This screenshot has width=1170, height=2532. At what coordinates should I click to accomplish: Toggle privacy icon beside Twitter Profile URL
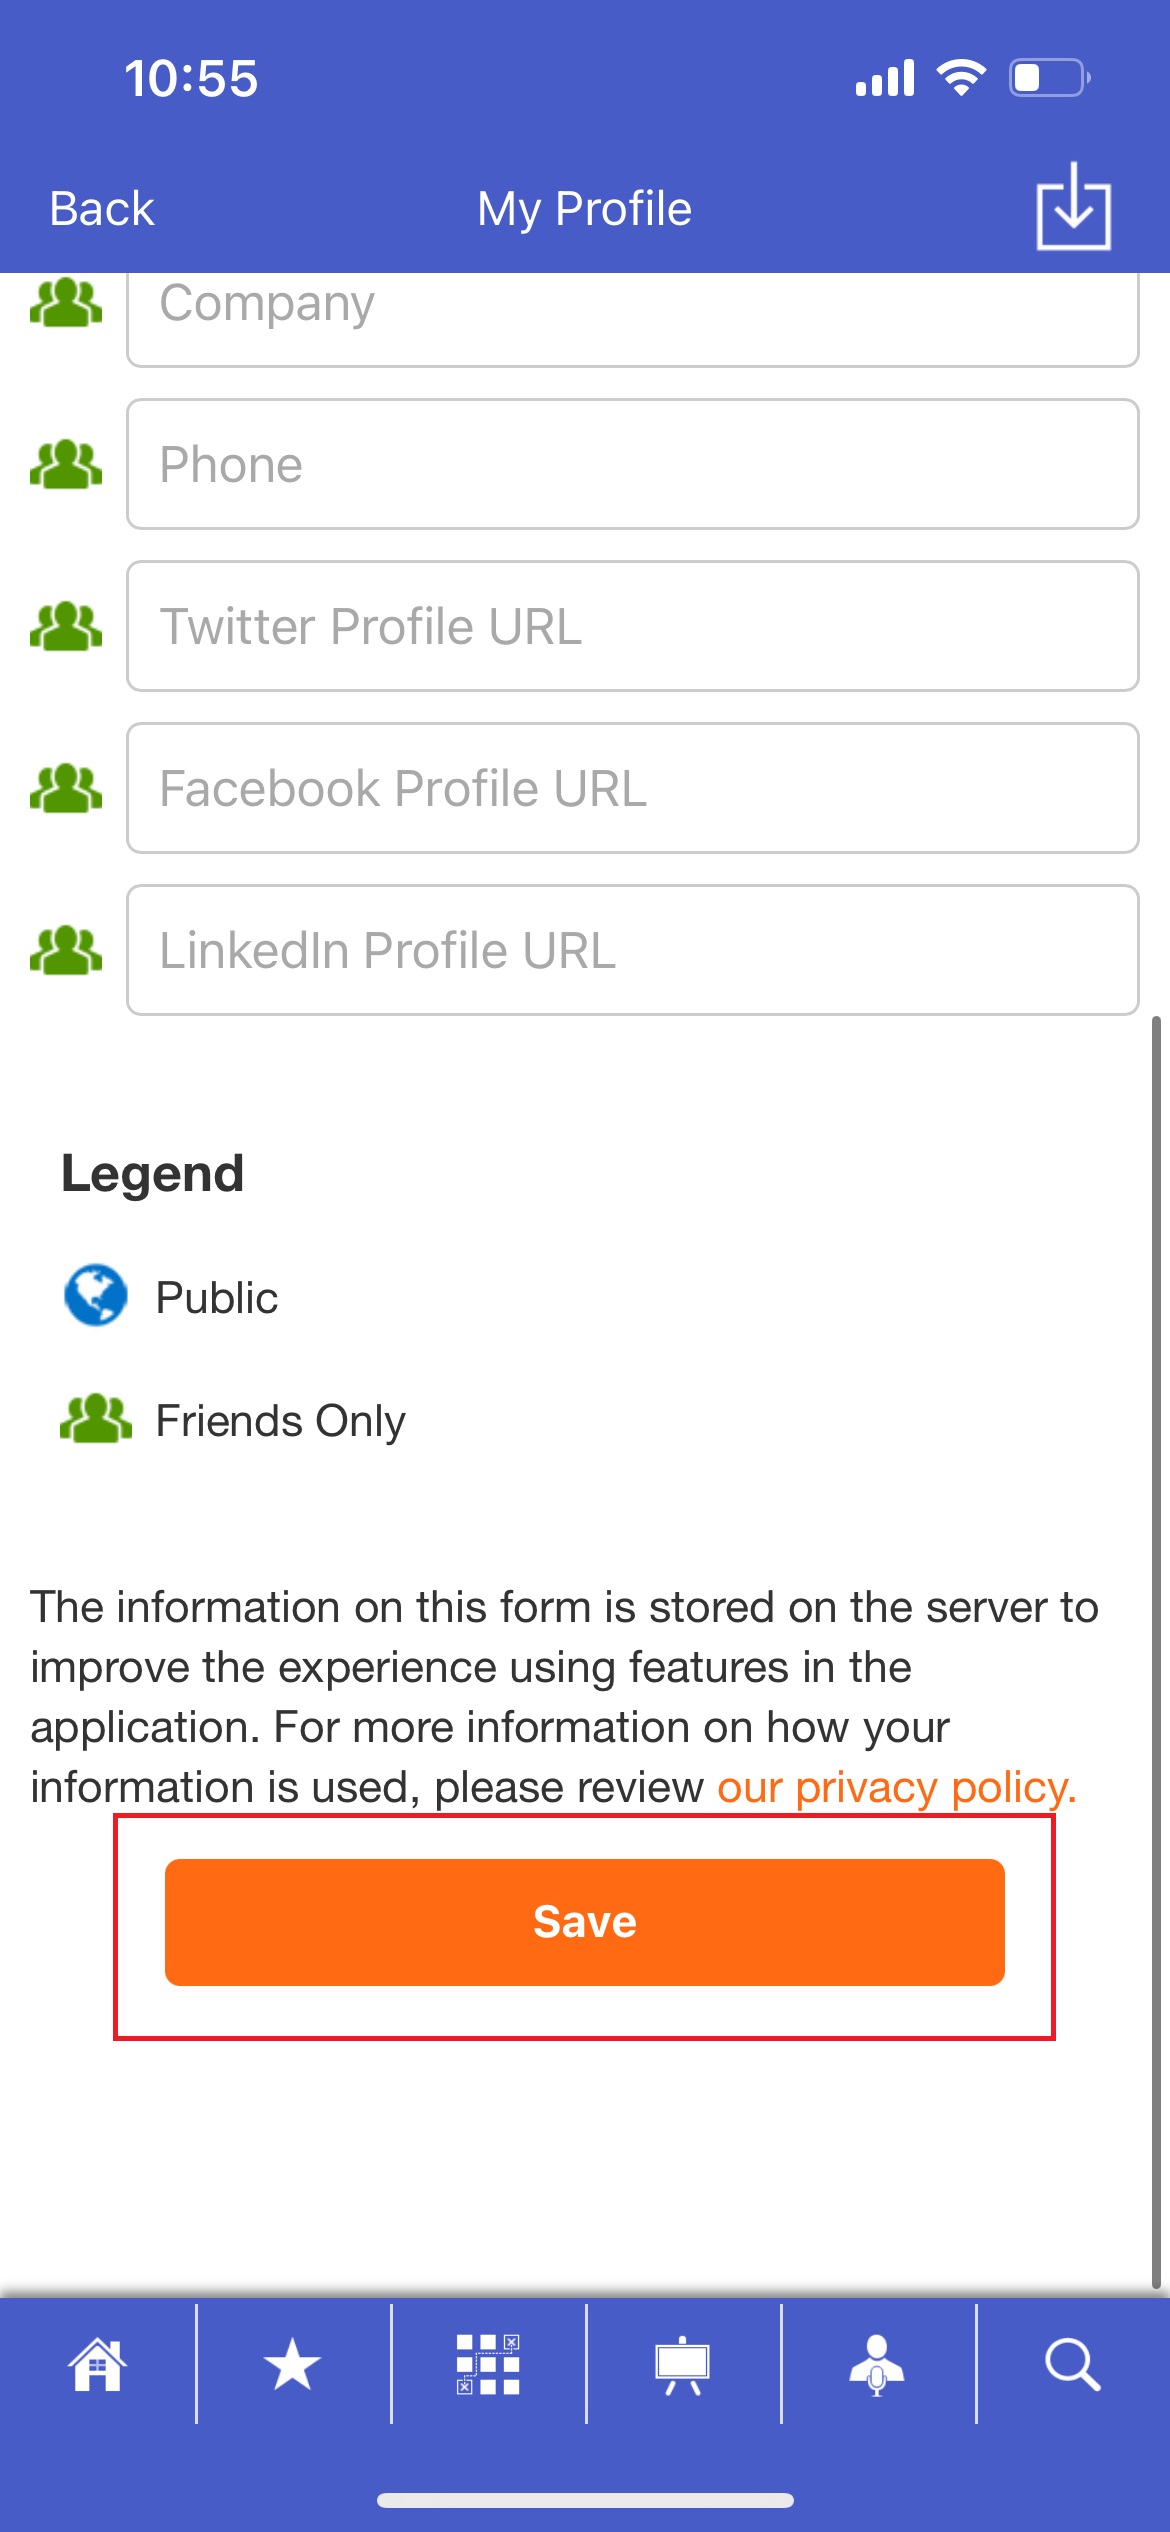[x=66, y=626]
